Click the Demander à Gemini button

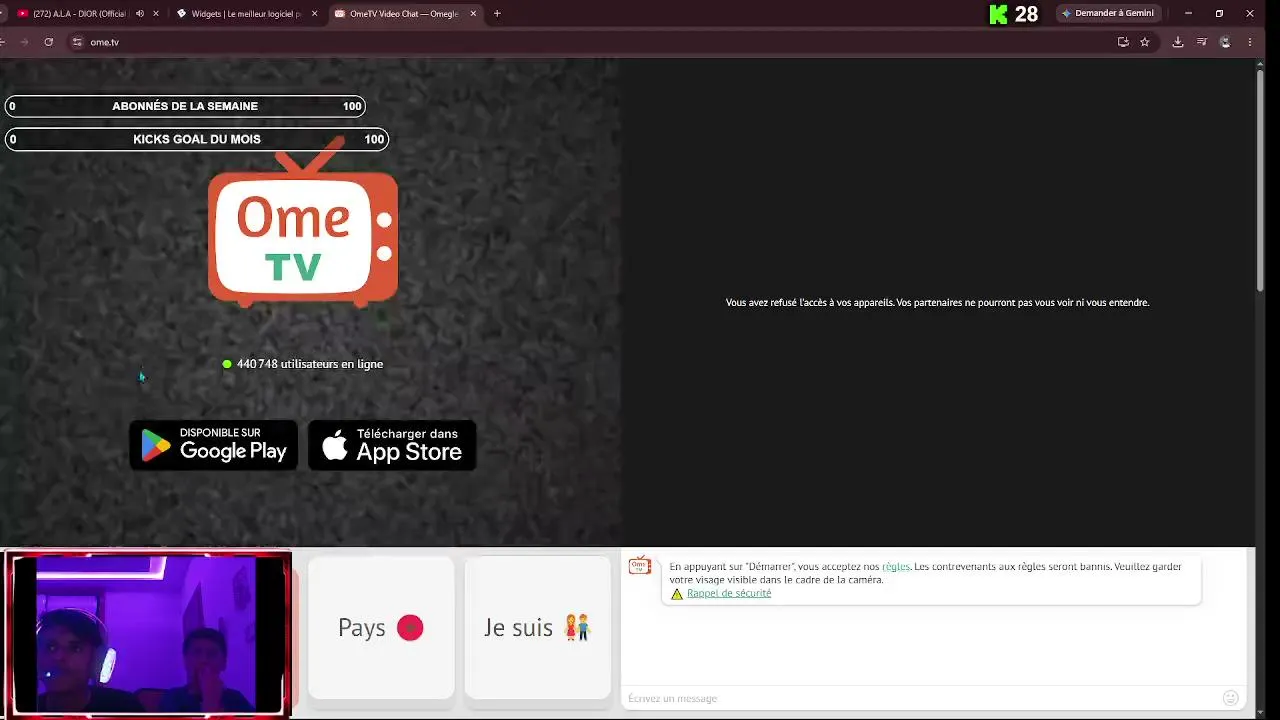click(x=1108, y=14)
